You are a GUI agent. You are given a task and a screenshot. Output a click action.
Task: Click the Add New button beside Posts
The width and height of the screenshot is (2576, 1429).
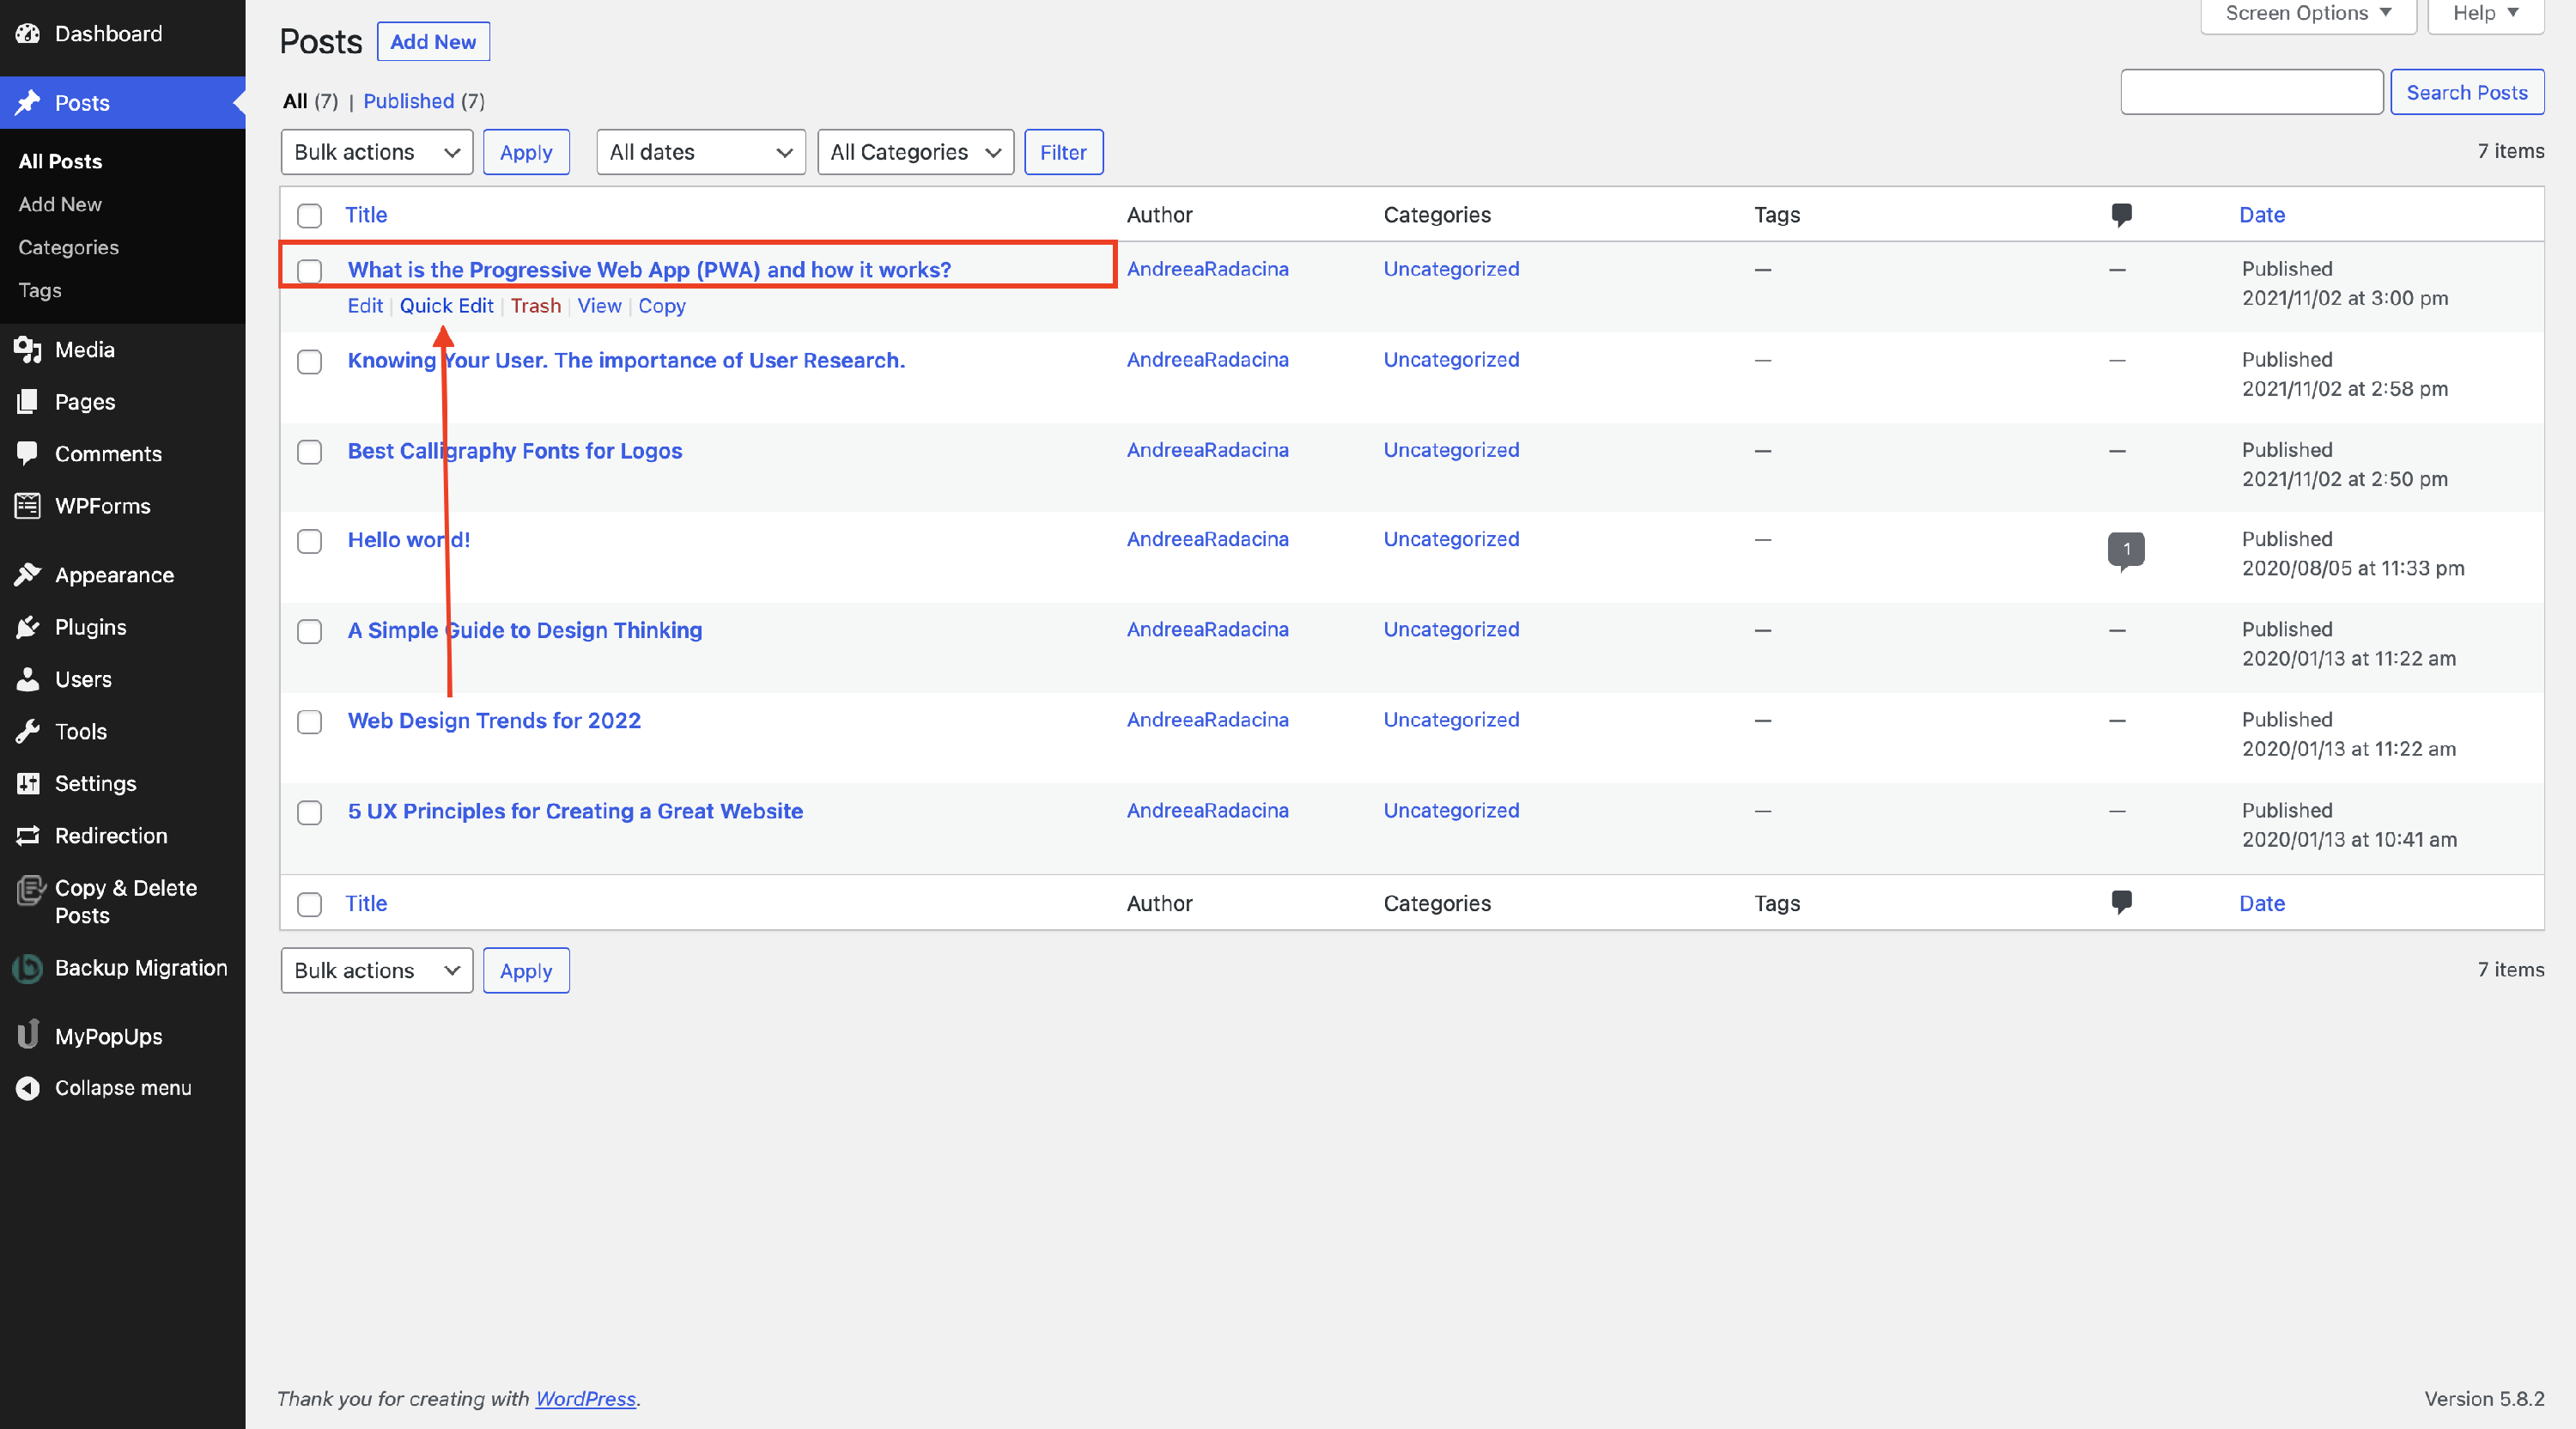click(x=432, y=42)
